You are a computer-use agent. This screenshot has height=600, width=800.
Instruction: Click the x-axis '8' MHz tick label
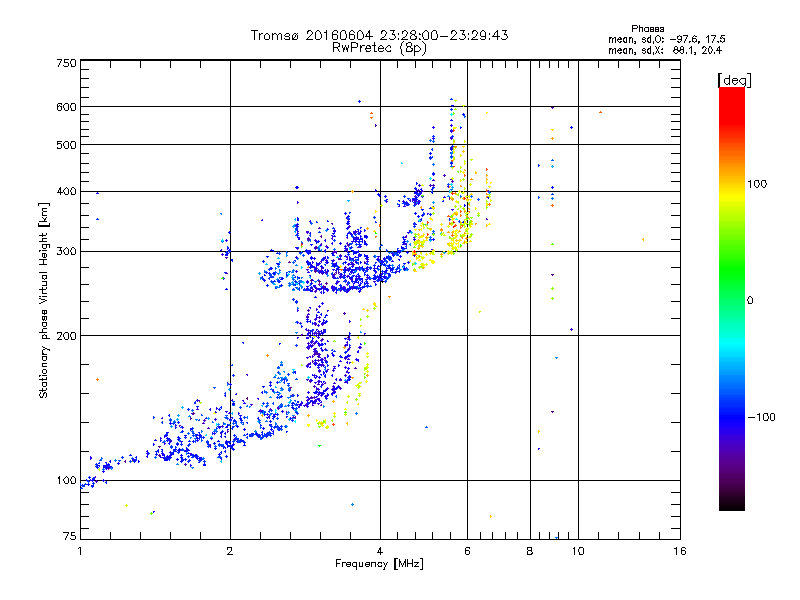pyautogui.click(x=530, y=551)
